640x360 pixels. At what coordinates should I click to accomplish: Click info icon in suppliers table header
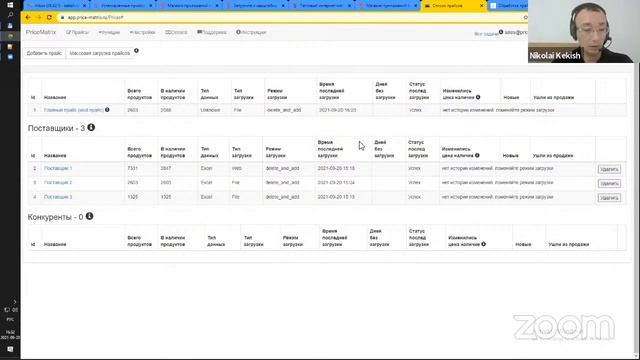pyautogui.click(x=477, y=155)
